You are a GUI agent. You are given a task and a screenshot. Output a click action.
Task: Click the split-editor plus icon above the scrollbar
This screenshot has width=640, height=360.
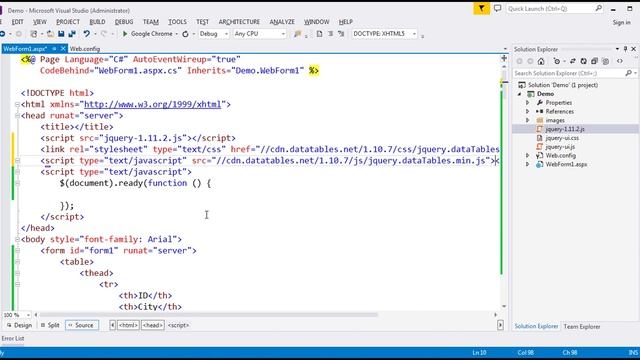(504, 58)
